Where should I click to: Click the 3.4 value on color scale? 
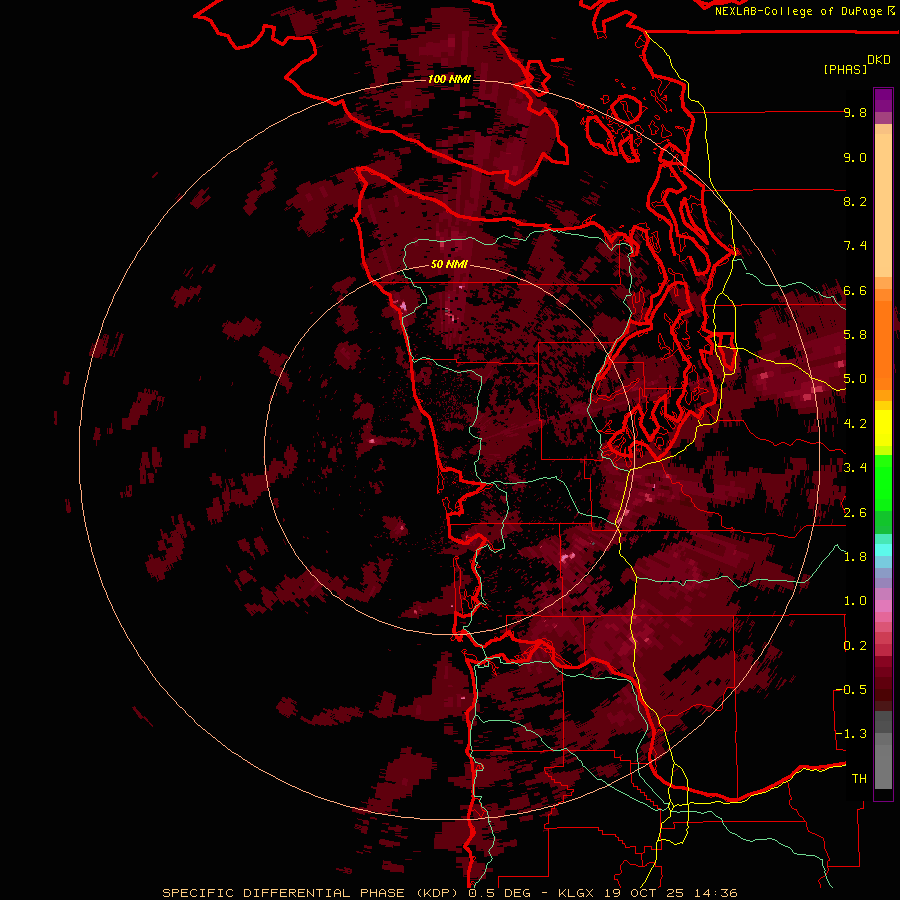click(855, 468)
